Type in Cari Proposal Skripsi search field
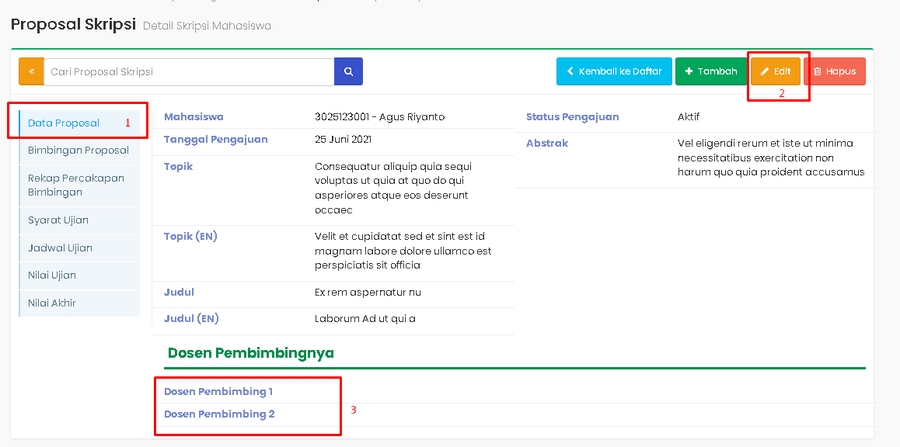Viewport: 900px width, 447px height. coord(189,72)
